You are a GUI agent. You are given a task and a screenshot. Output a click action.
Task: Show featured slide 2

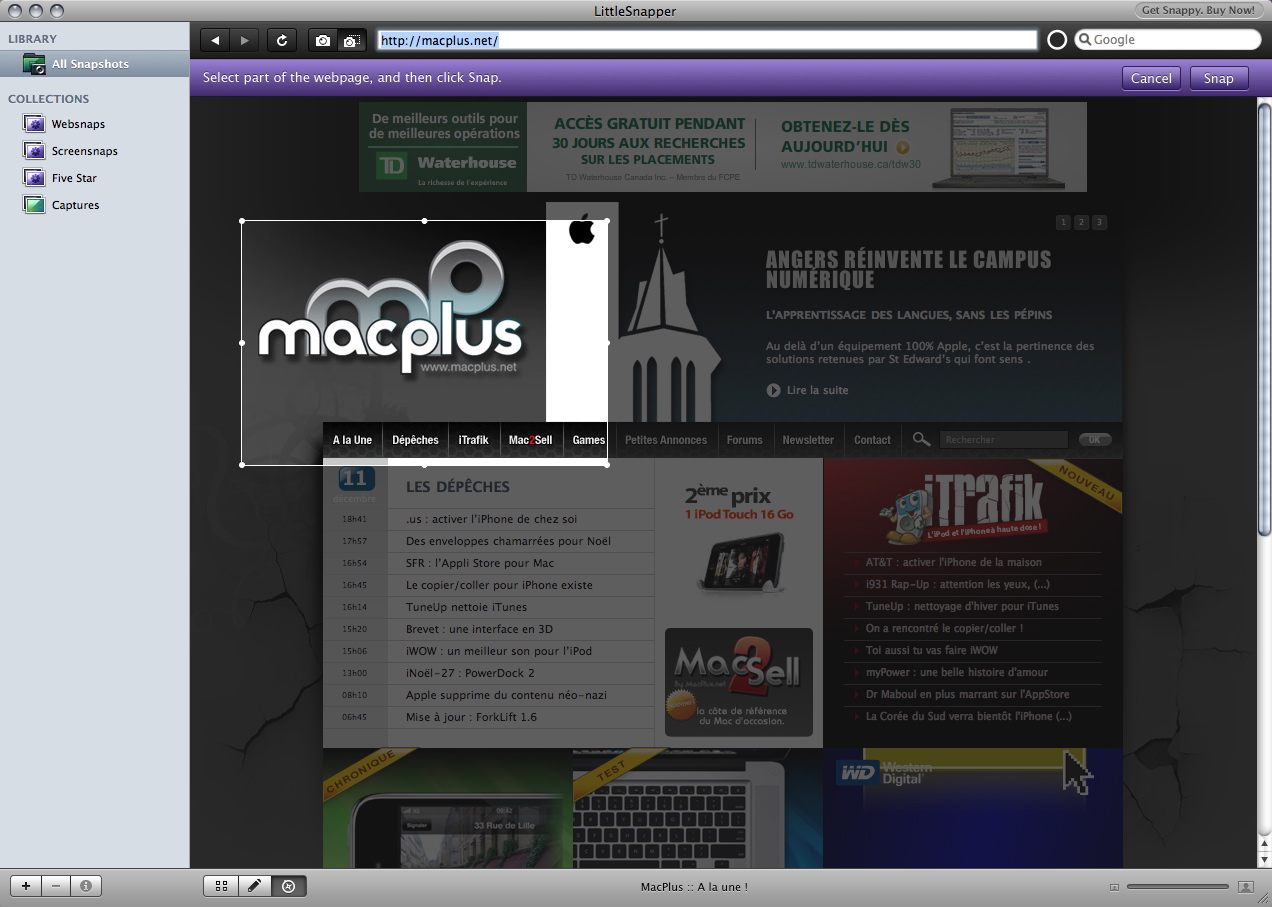(1081, 222)
